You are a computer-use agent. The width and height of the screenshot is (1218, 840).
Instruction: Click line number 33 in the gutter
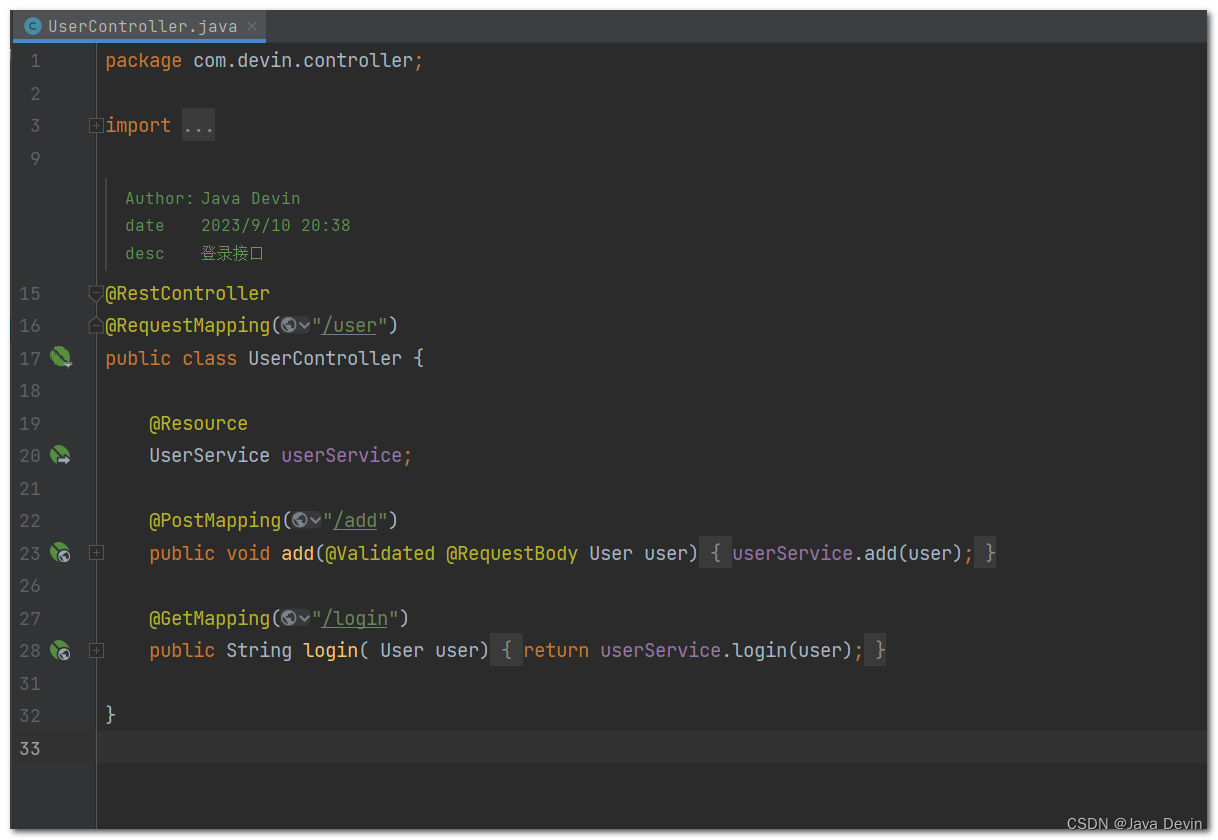click(x=30, y=748)
